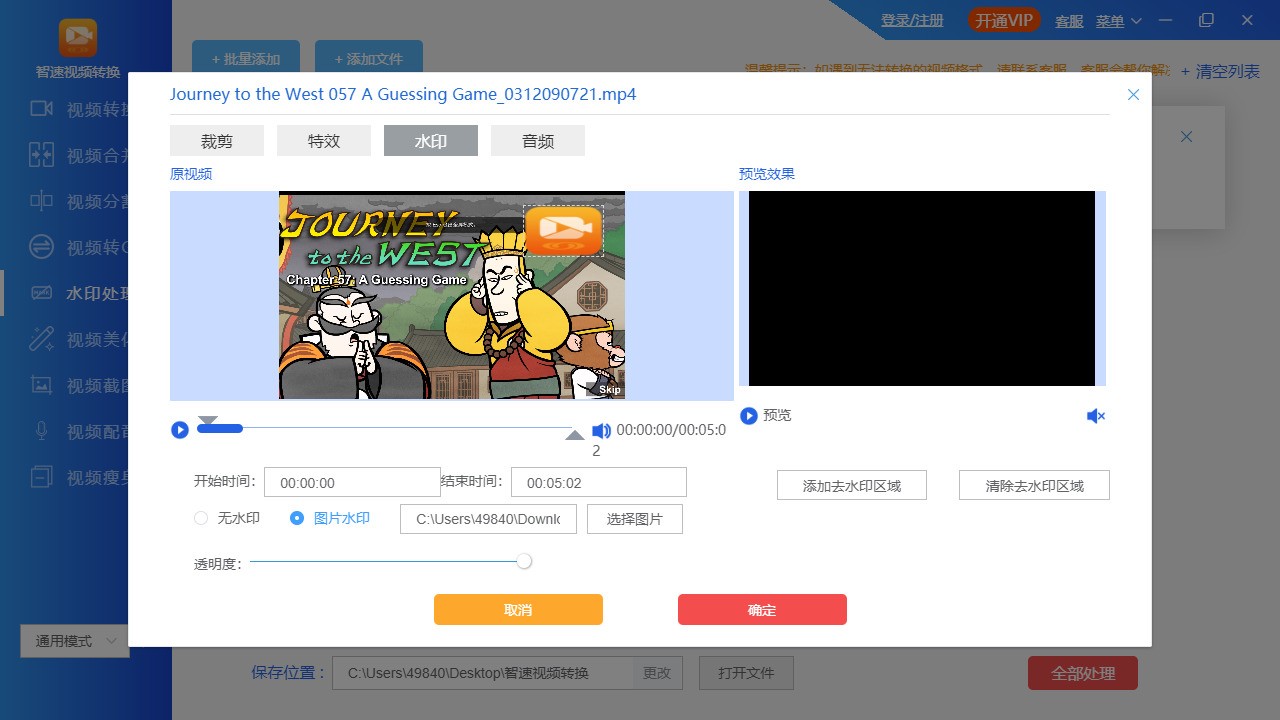
Task: Click 更改 to change save location
Action: pos(657,673)
